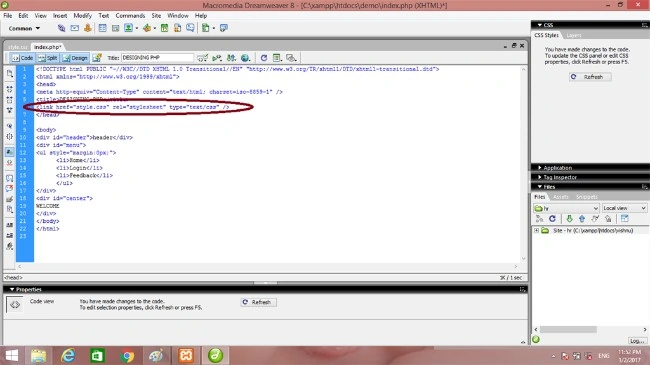Expand the Application panel

click(557, 168)
